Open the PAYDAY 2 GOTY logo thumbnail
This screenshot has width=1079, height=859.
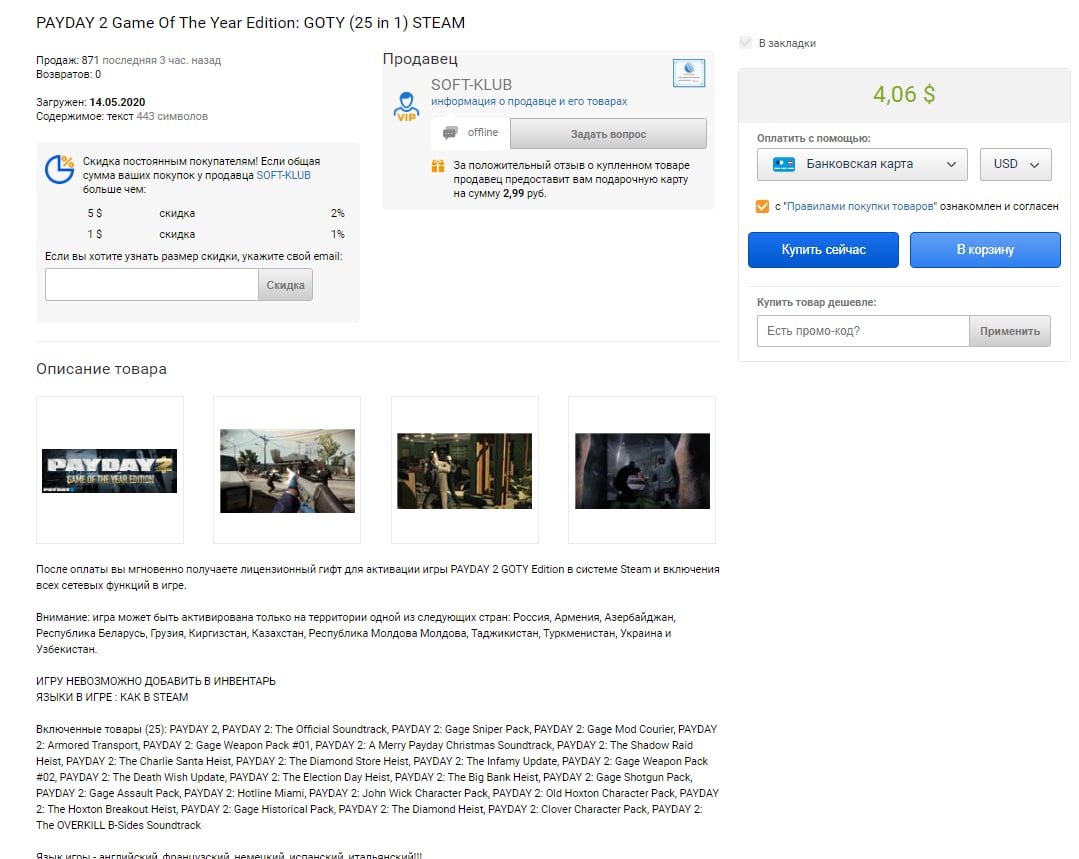point(109,470)
